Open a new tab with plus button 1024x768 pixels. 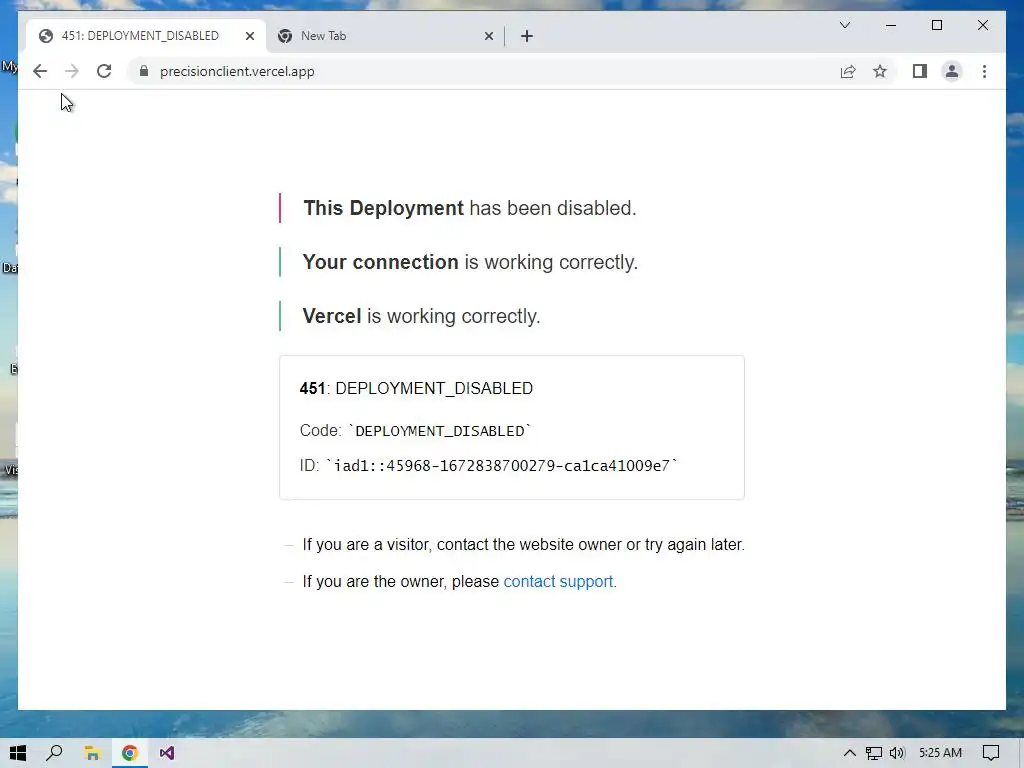[527, 36]
